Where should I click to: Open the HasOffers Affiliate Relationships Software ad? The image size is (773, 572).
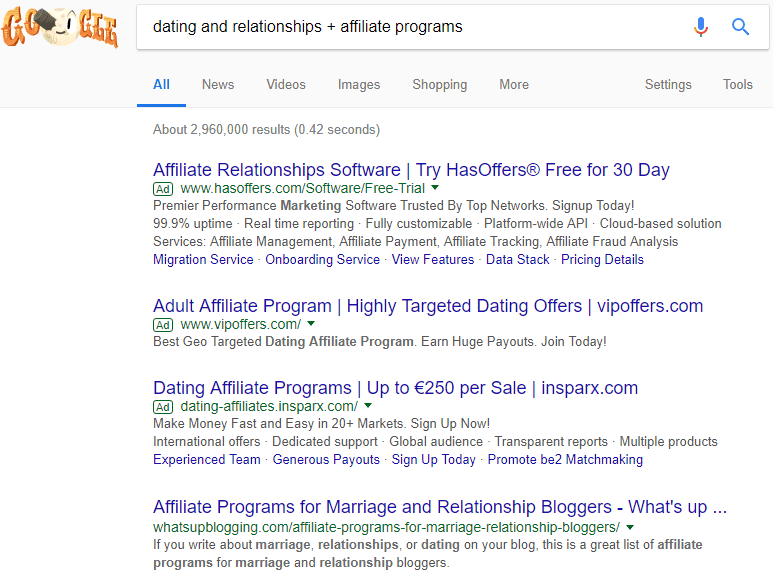[x=411, y=170]
